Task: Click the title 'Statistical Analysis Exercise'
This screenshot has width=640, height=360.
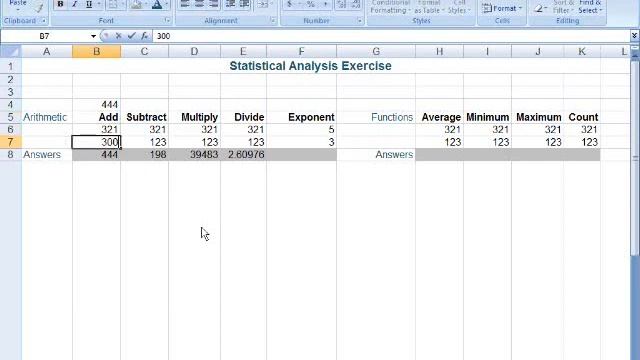Action: click(310, 66)
